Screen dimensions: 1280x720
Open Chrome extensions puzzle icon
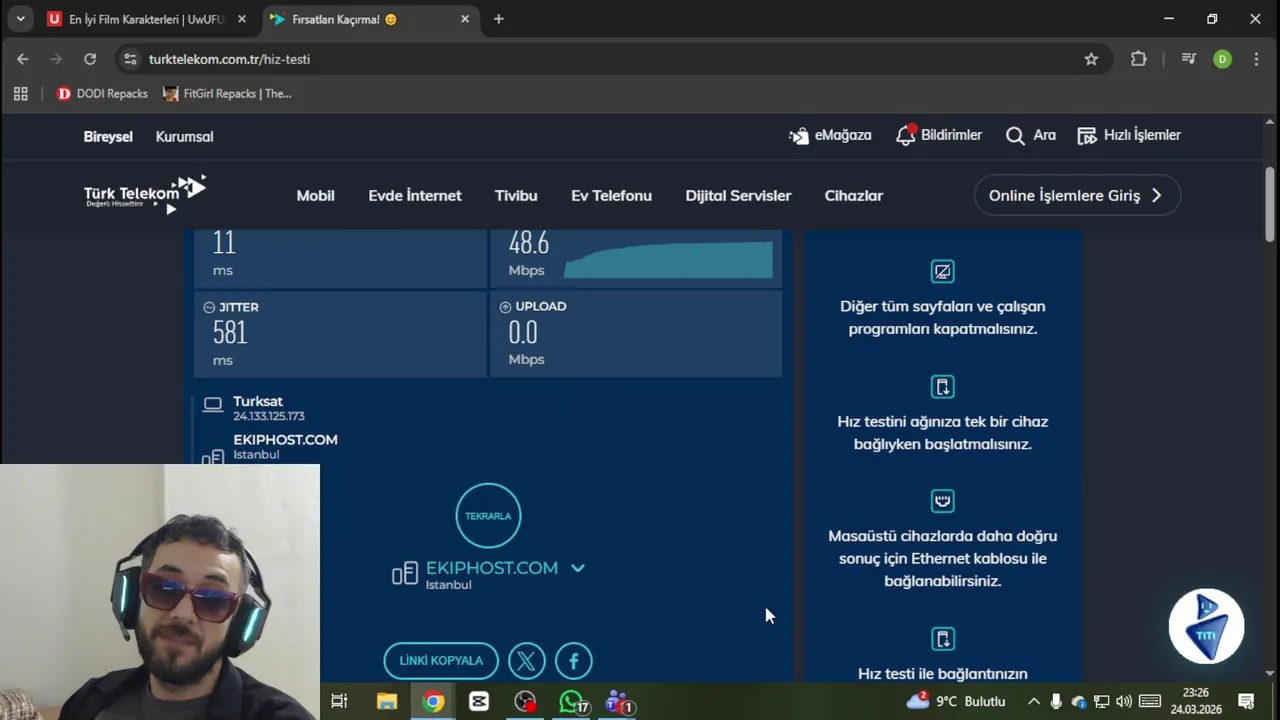[x=1138, y=59]
